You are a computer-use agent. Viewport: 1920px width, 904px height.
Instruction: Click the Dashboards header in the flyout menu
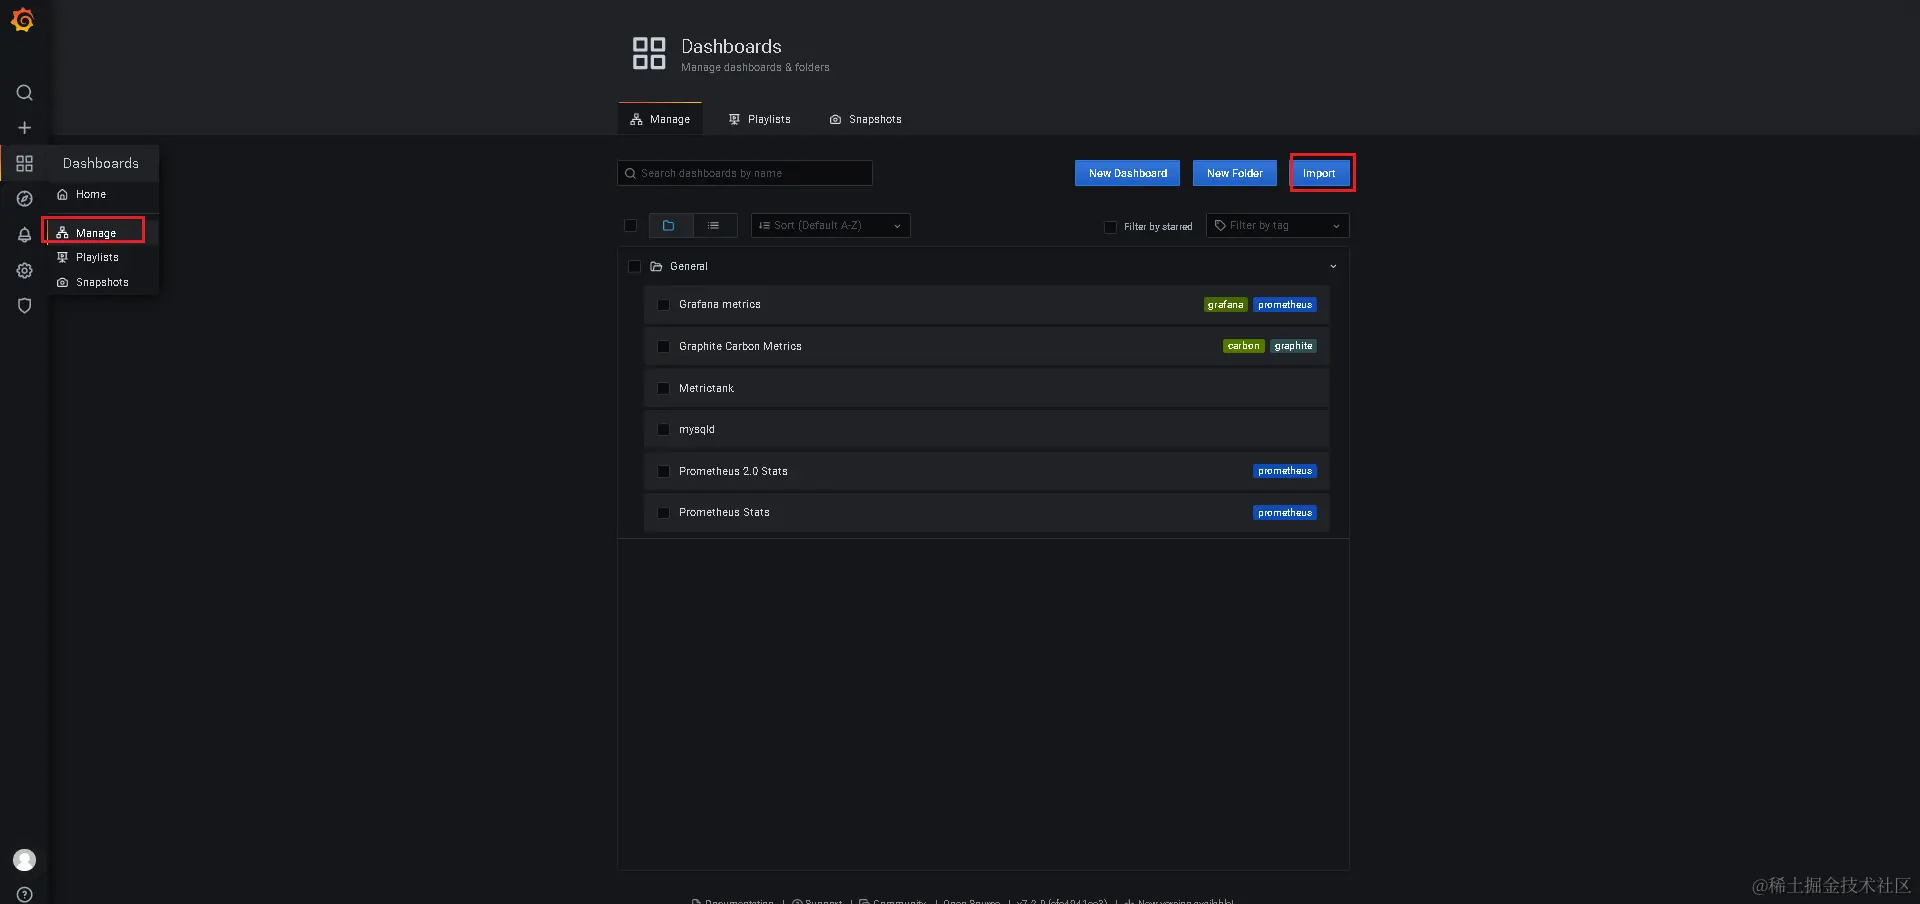[x=101, y=163]
